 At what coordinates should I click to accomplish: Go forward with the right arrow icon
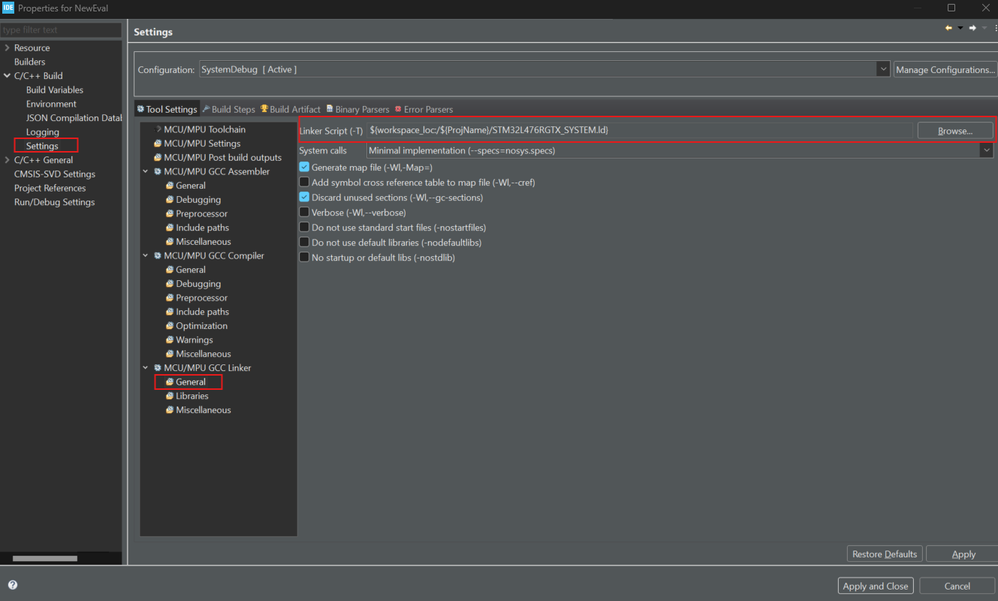(x=973, y=28)
